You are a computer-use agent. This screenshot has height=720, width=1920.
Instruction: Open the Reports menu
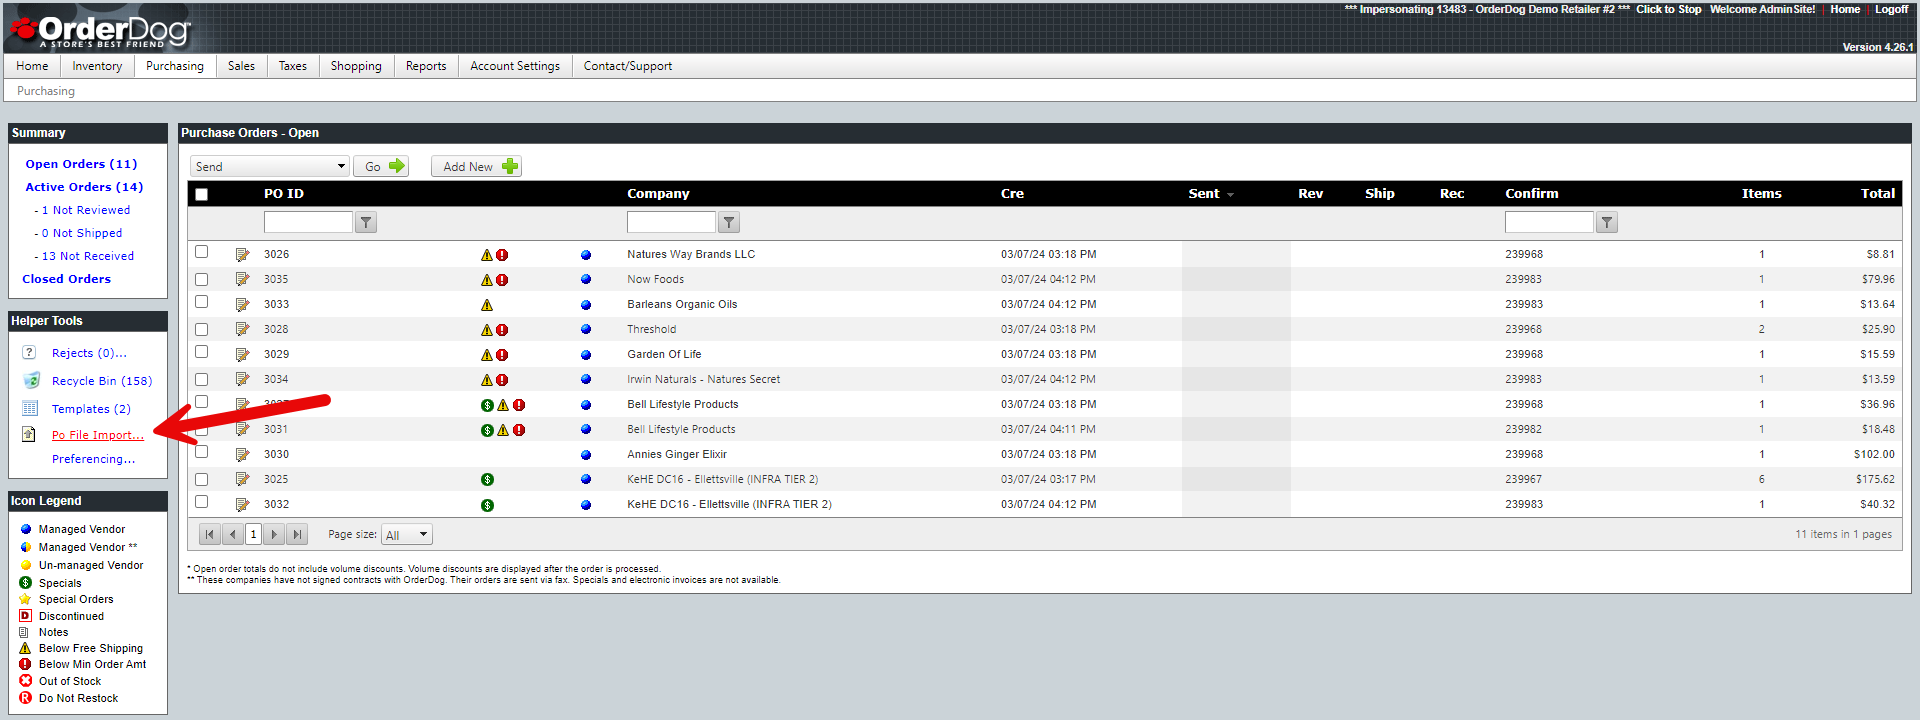point(426,66)
